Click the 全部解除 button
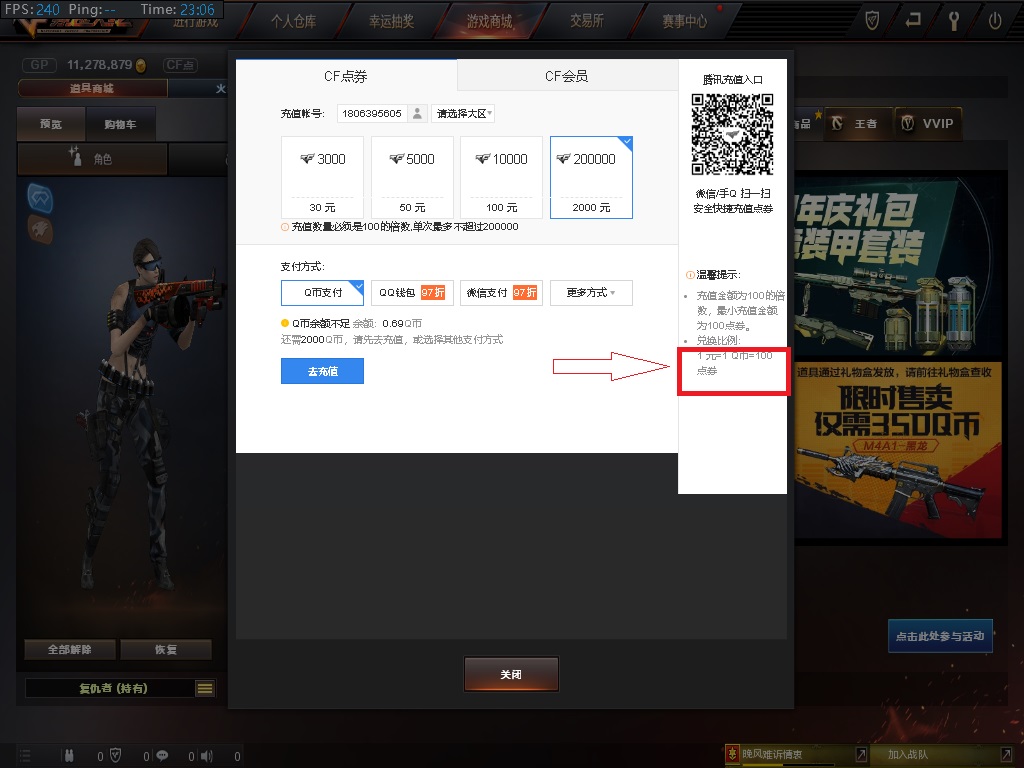1024x768 pixels. (70, 649)
